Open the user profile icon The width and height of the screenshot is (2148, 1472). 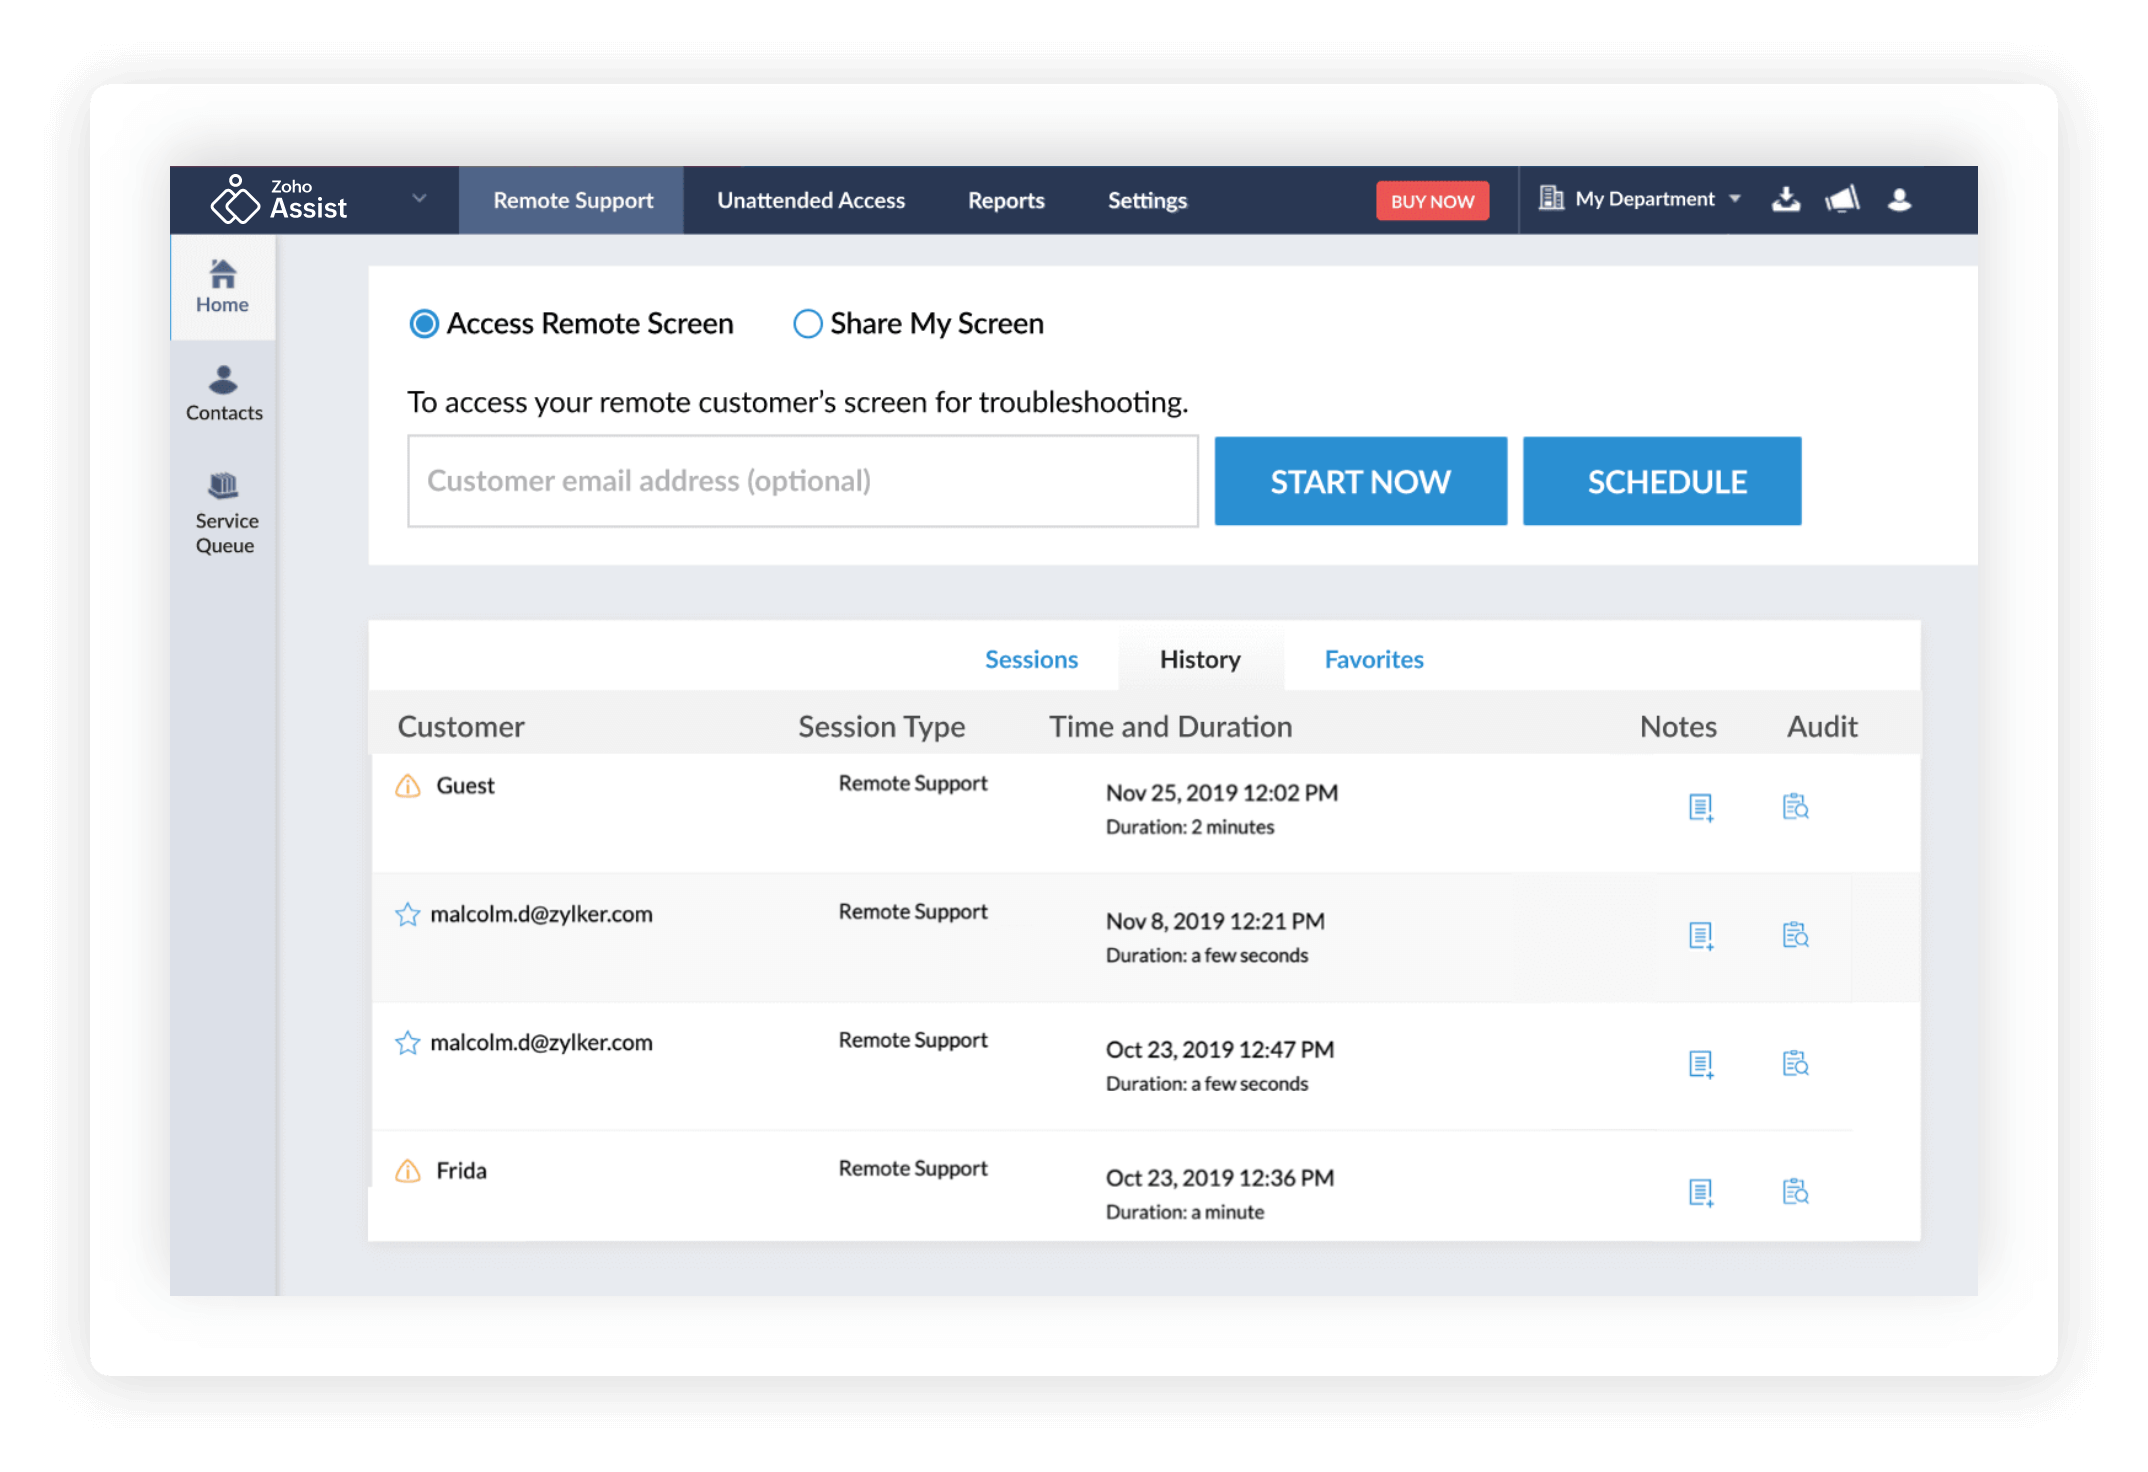pos(1899,200)
